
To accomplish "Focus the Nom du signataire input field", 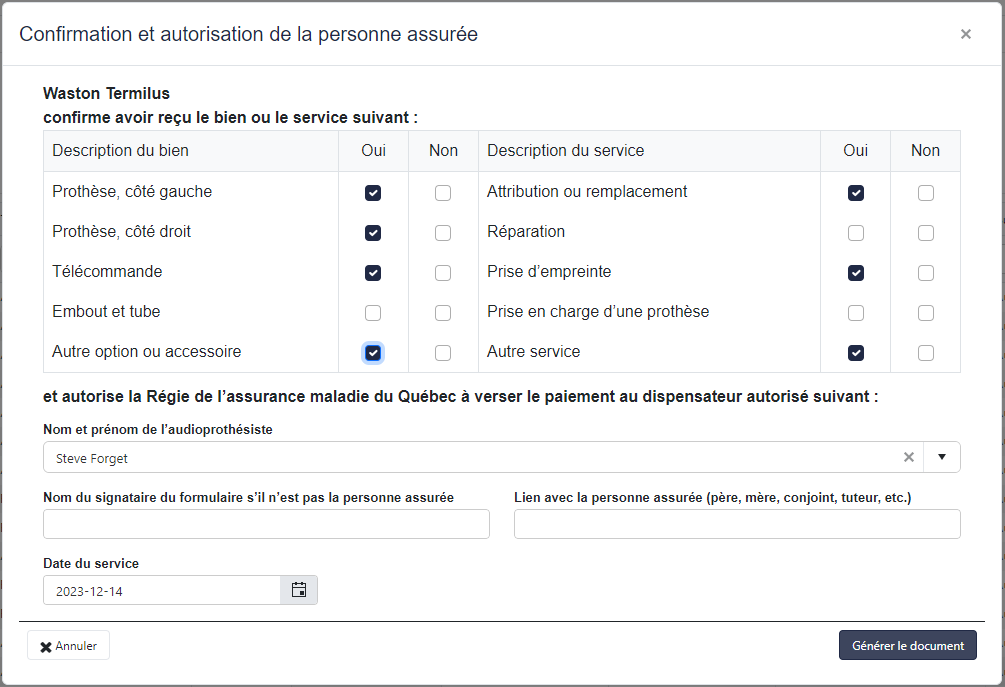I will (x=266, y=524).
